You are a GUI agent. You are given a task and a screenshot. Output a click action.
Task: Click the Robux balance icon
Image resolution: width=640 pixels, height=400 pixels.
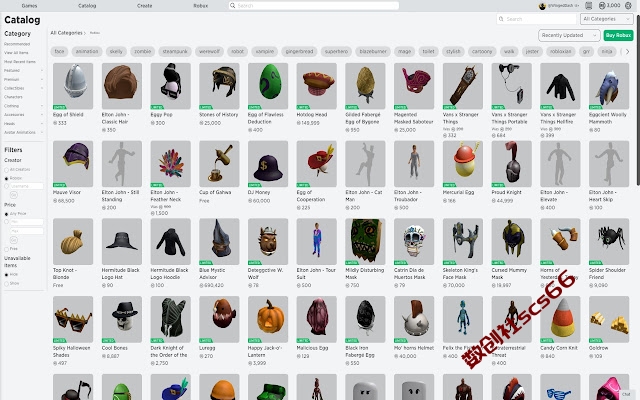[602, 6]
